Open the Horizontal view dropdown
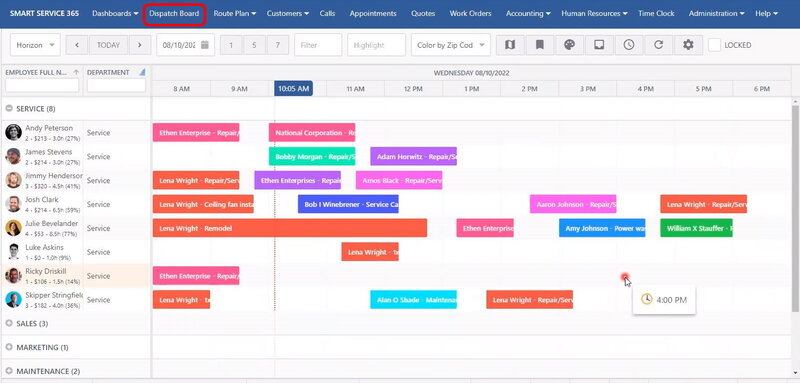 point(35,45)
